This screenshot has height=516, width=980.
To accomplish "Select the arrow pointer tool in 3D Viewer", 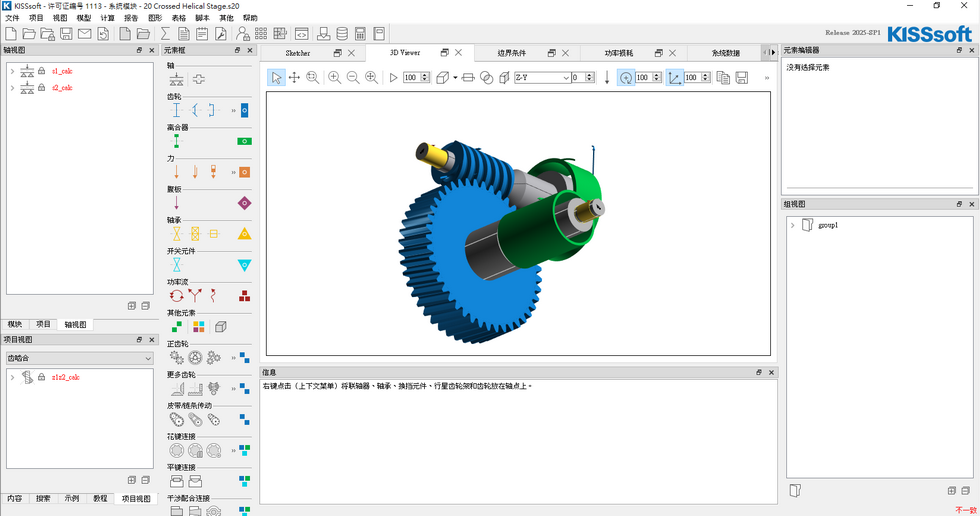I will (x=276, y=77).
